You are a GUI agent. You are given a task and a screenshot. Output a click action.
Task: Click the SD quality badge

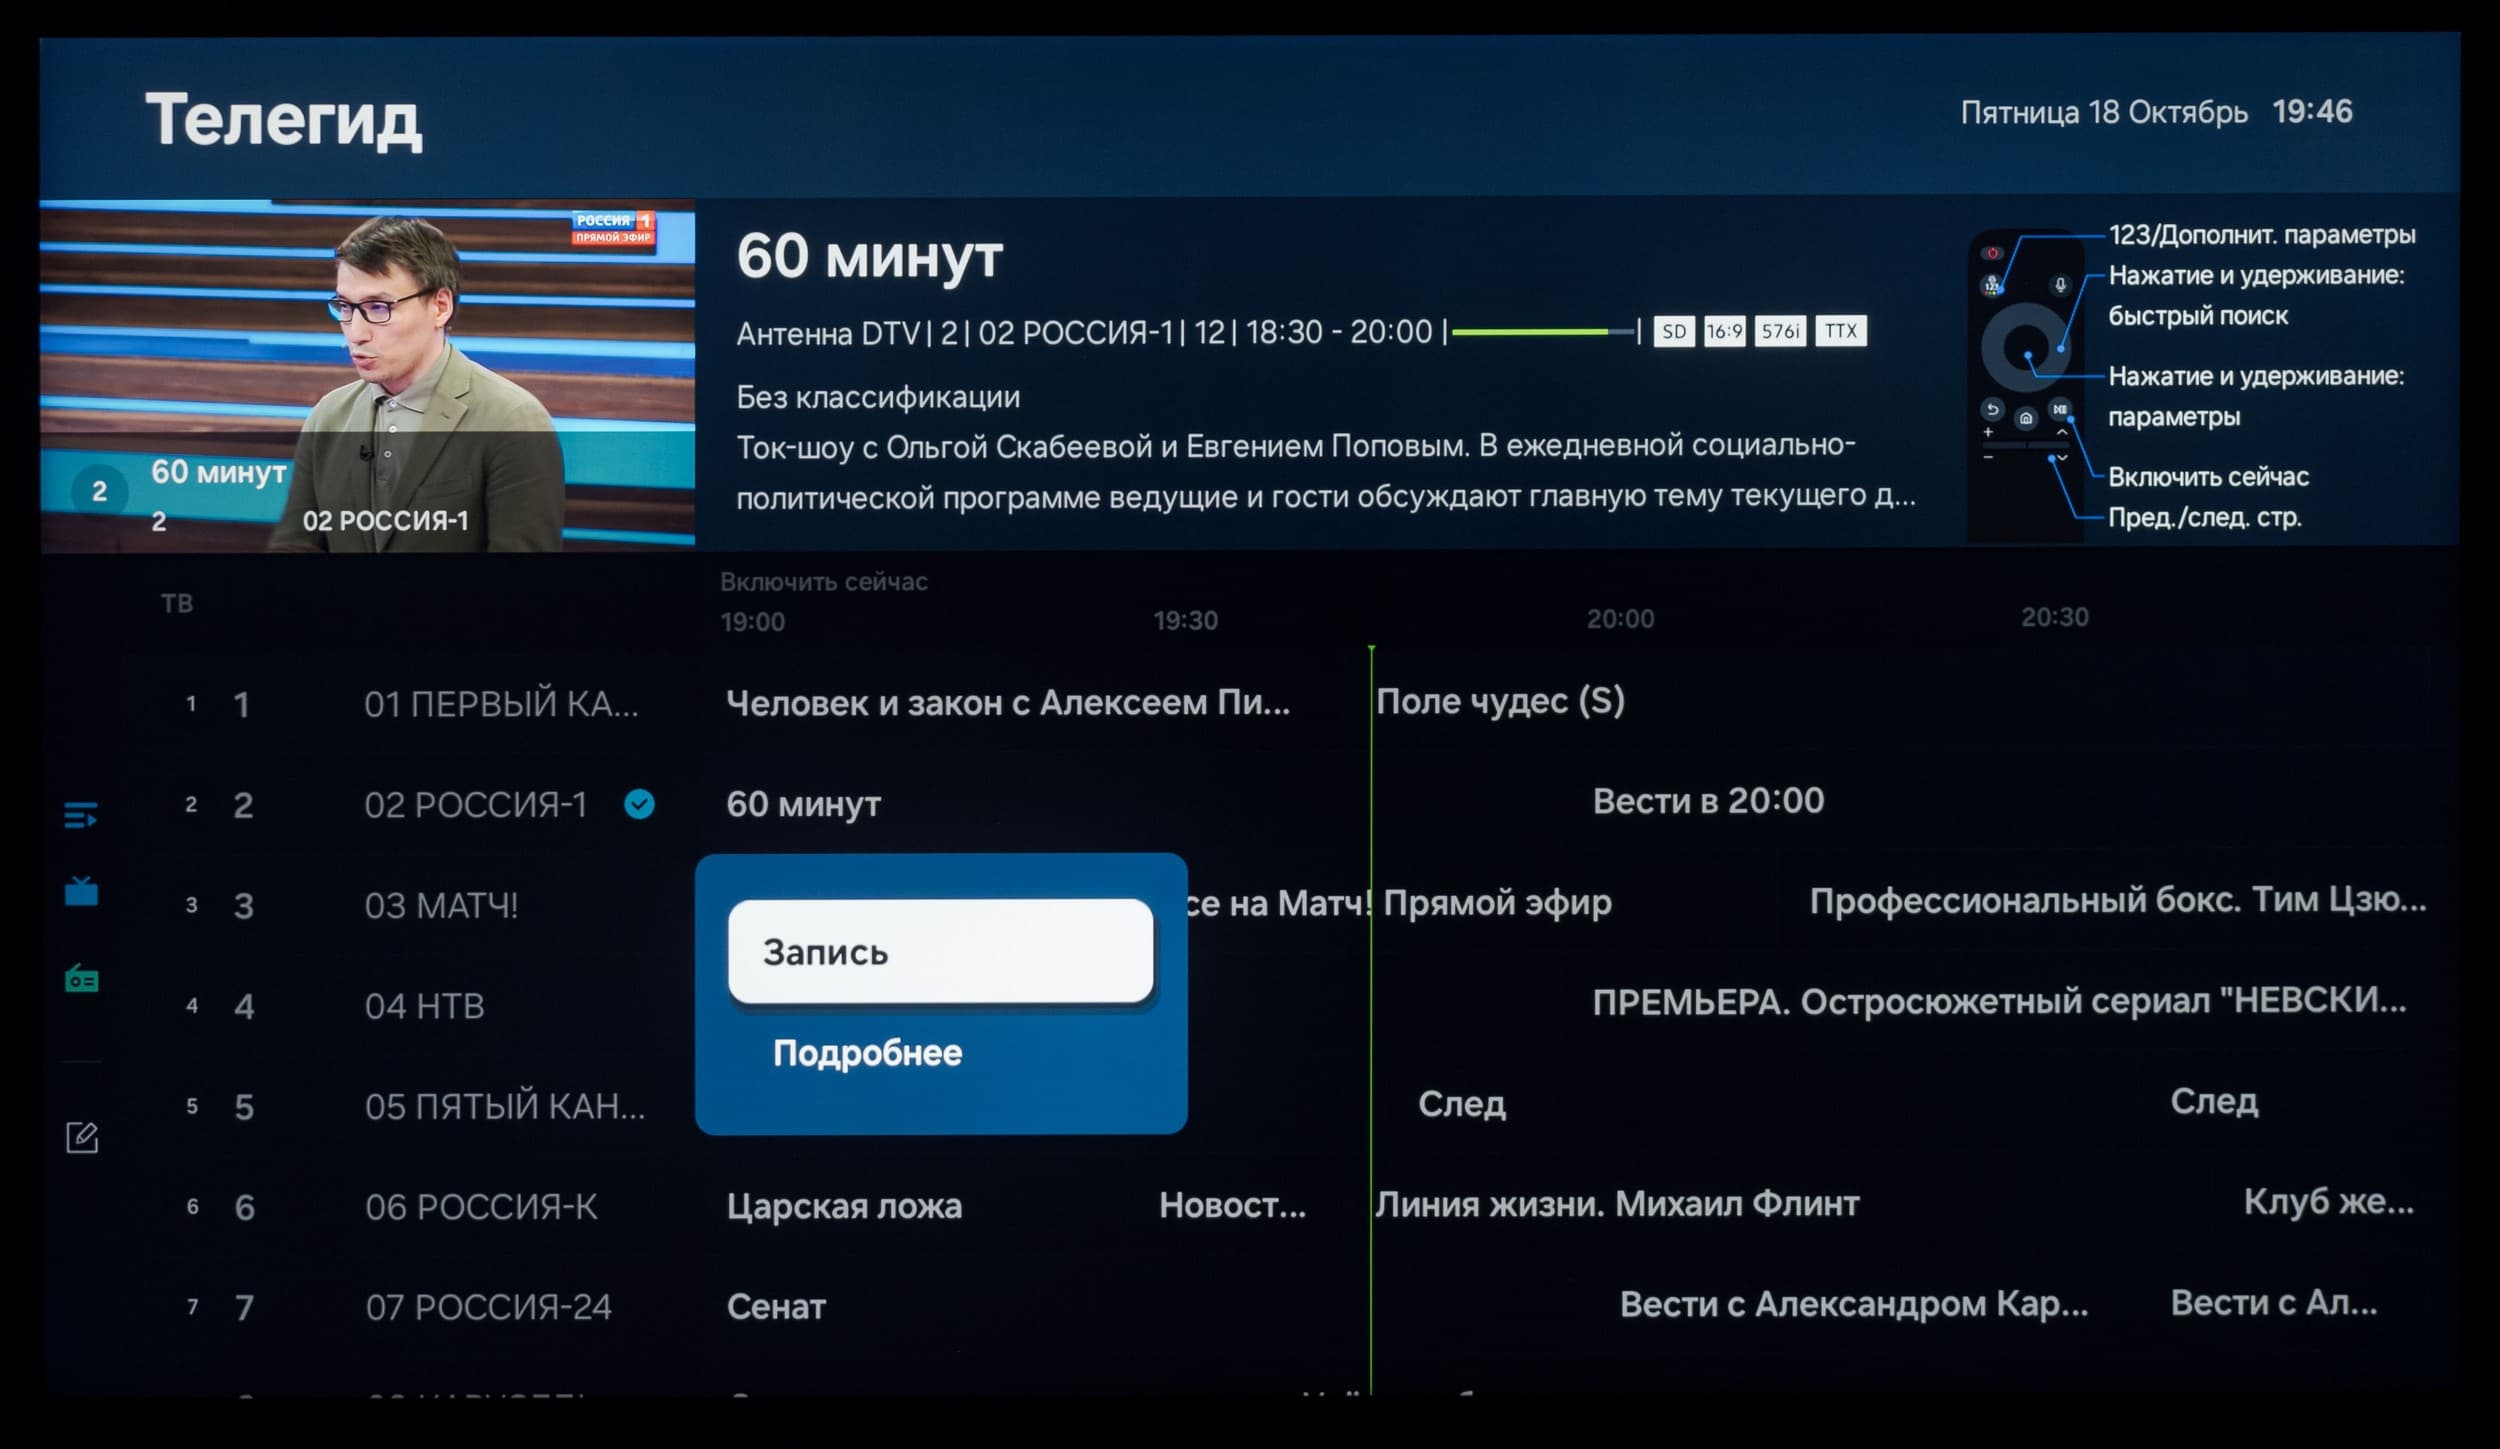click(1673, 331)
